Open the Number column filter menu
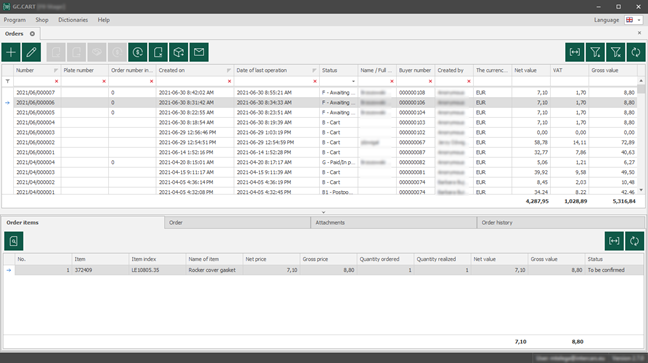 [x=56, y=71]
